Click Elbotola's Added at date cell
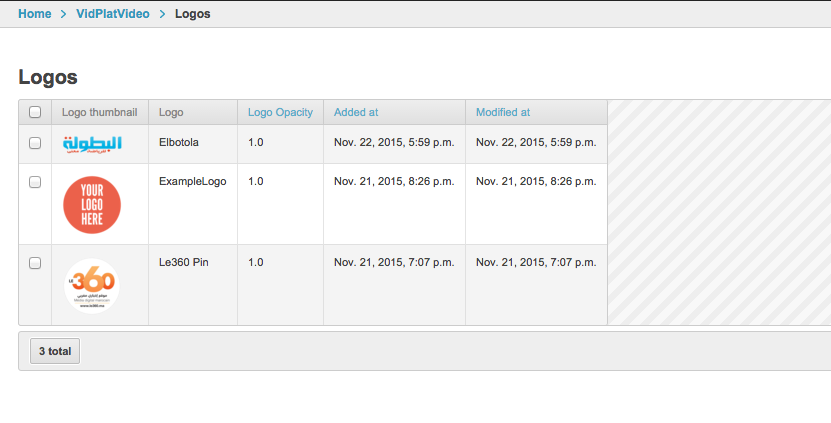This screenshot has width=831, height=423. 394,143
